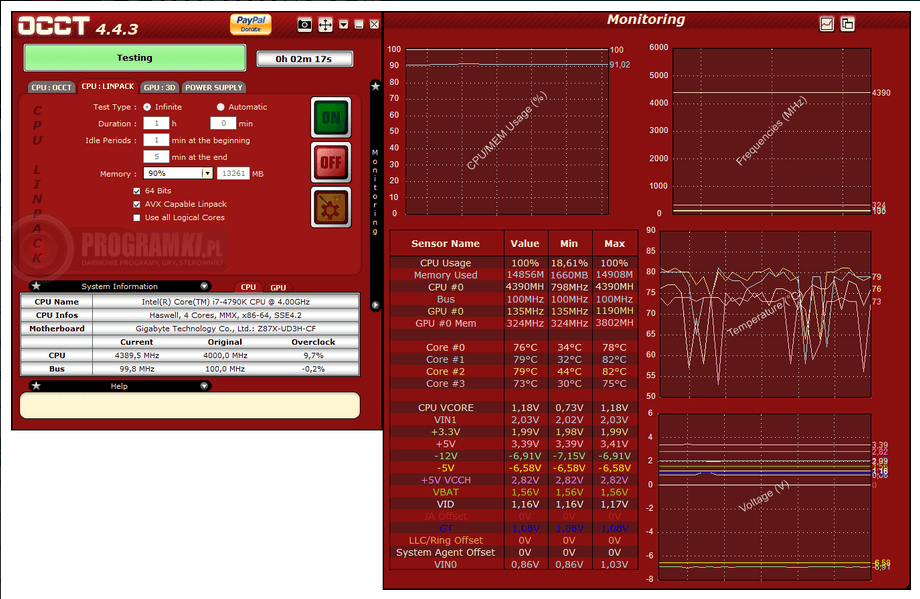Collapse the System Information section arrow

pyautogui.click(x=204, y=286)
